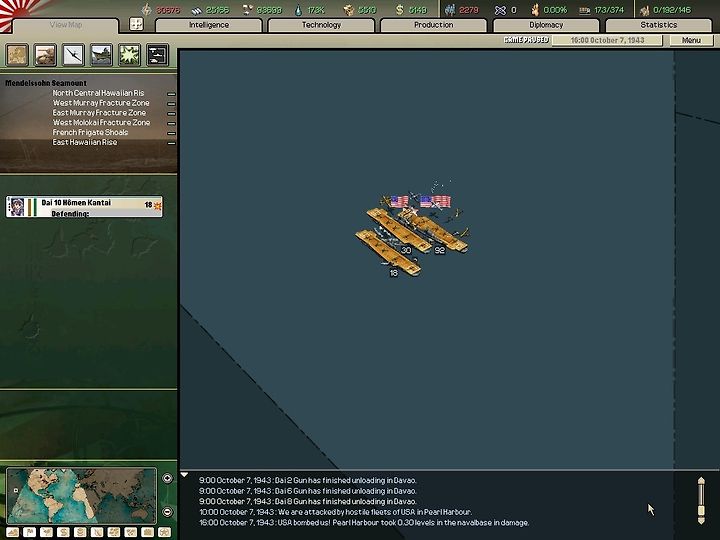Image resolution: width=720 pixels, height=540 pixels.
Task: Open active battles explosion icon
Action: click(129, 55)
